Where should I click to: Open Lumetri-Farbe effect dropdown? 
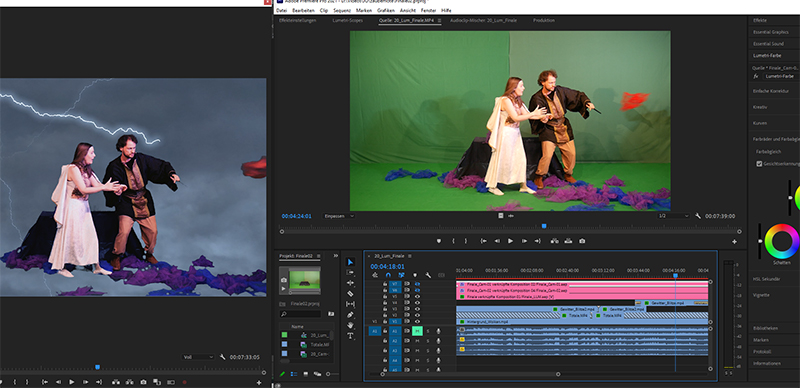(781, 76)
